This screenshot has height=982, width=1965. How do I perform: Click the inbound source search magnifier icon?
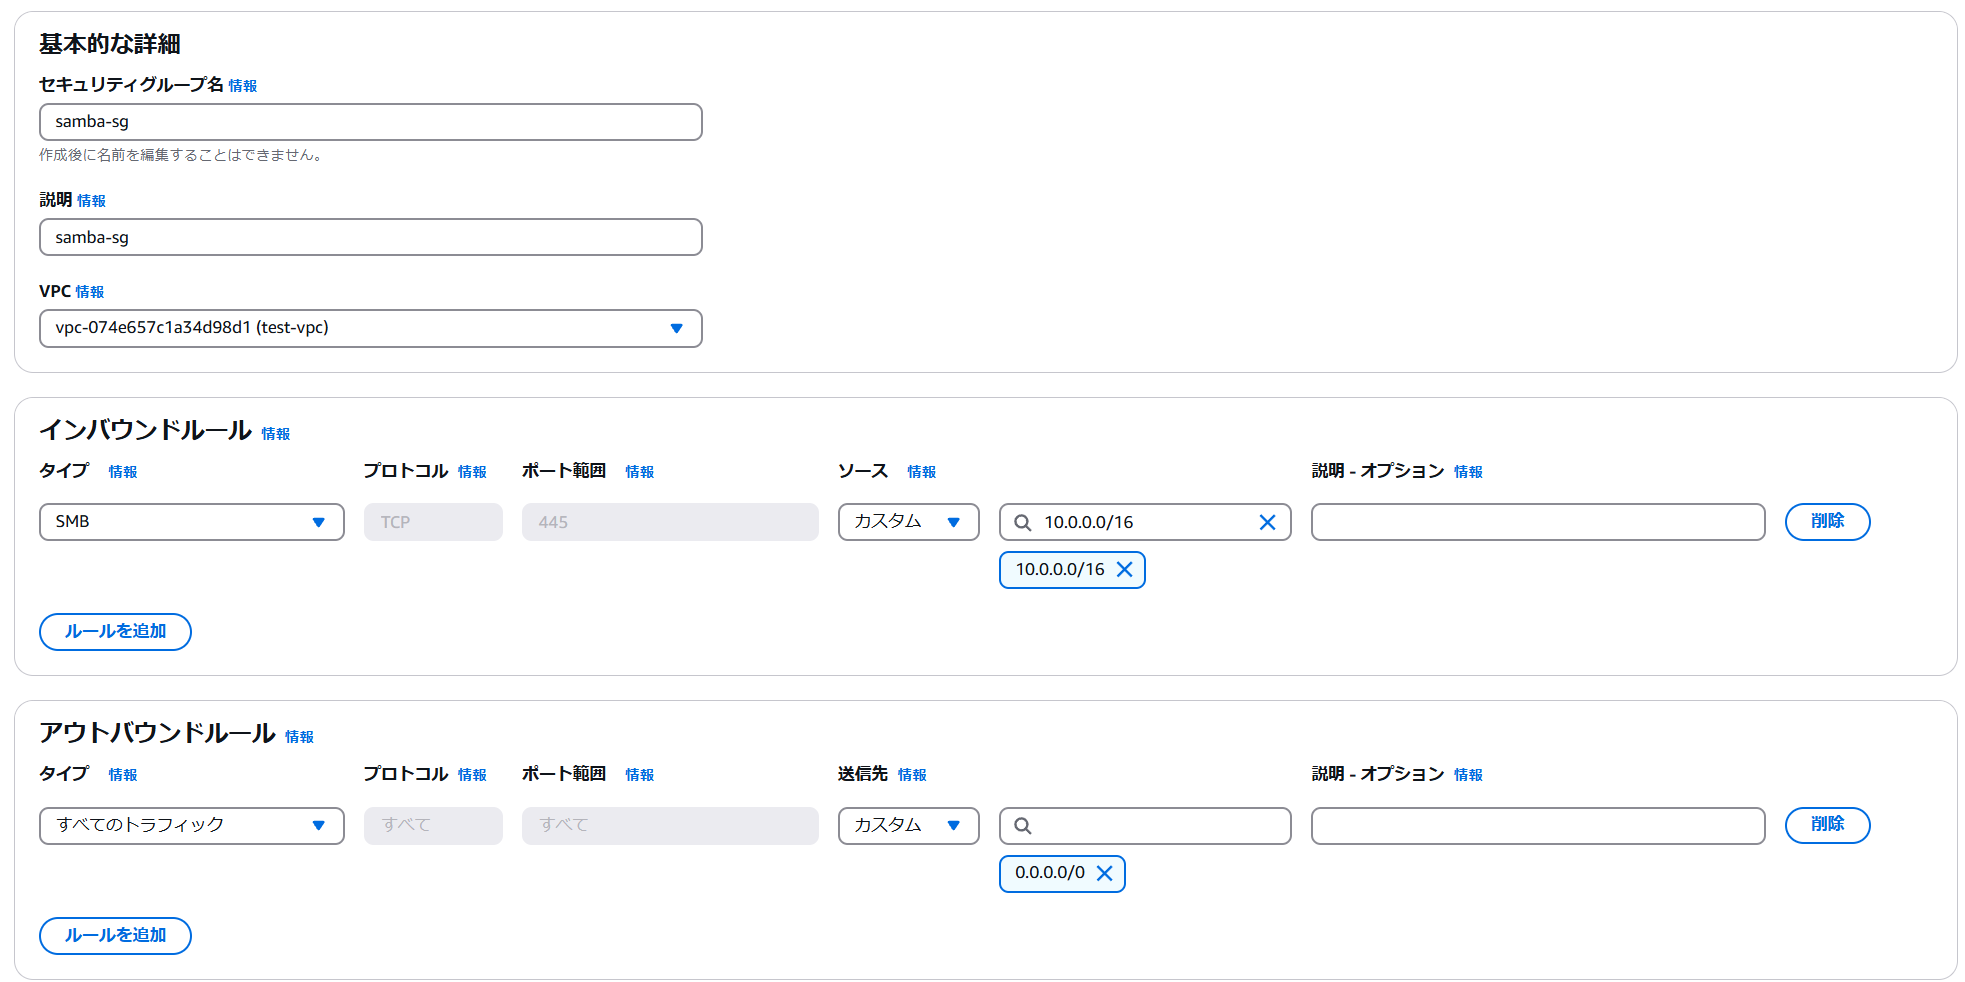click(x=1022, y=522)
